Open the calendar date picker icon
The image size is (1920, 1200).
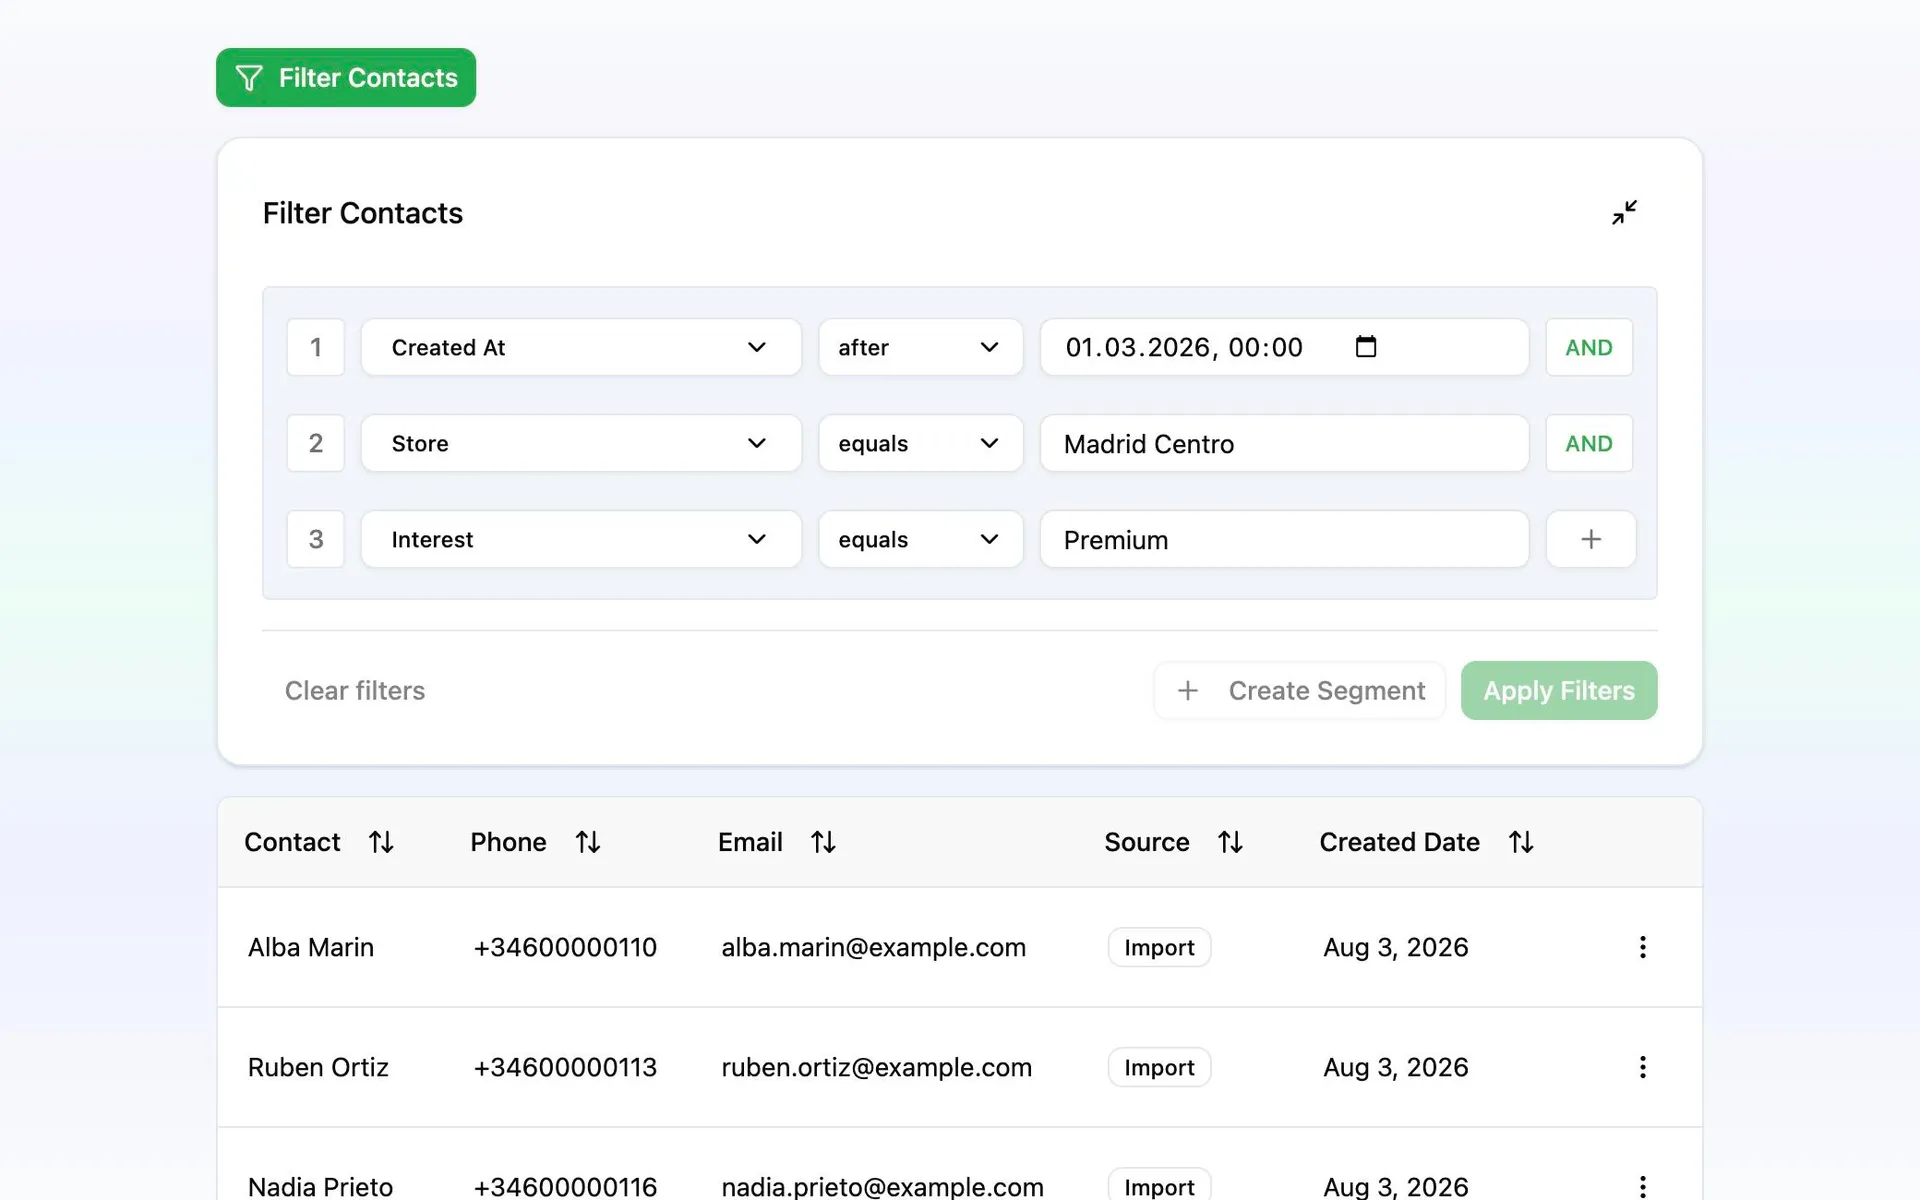pyautogui.click(x=1366, y=347)
